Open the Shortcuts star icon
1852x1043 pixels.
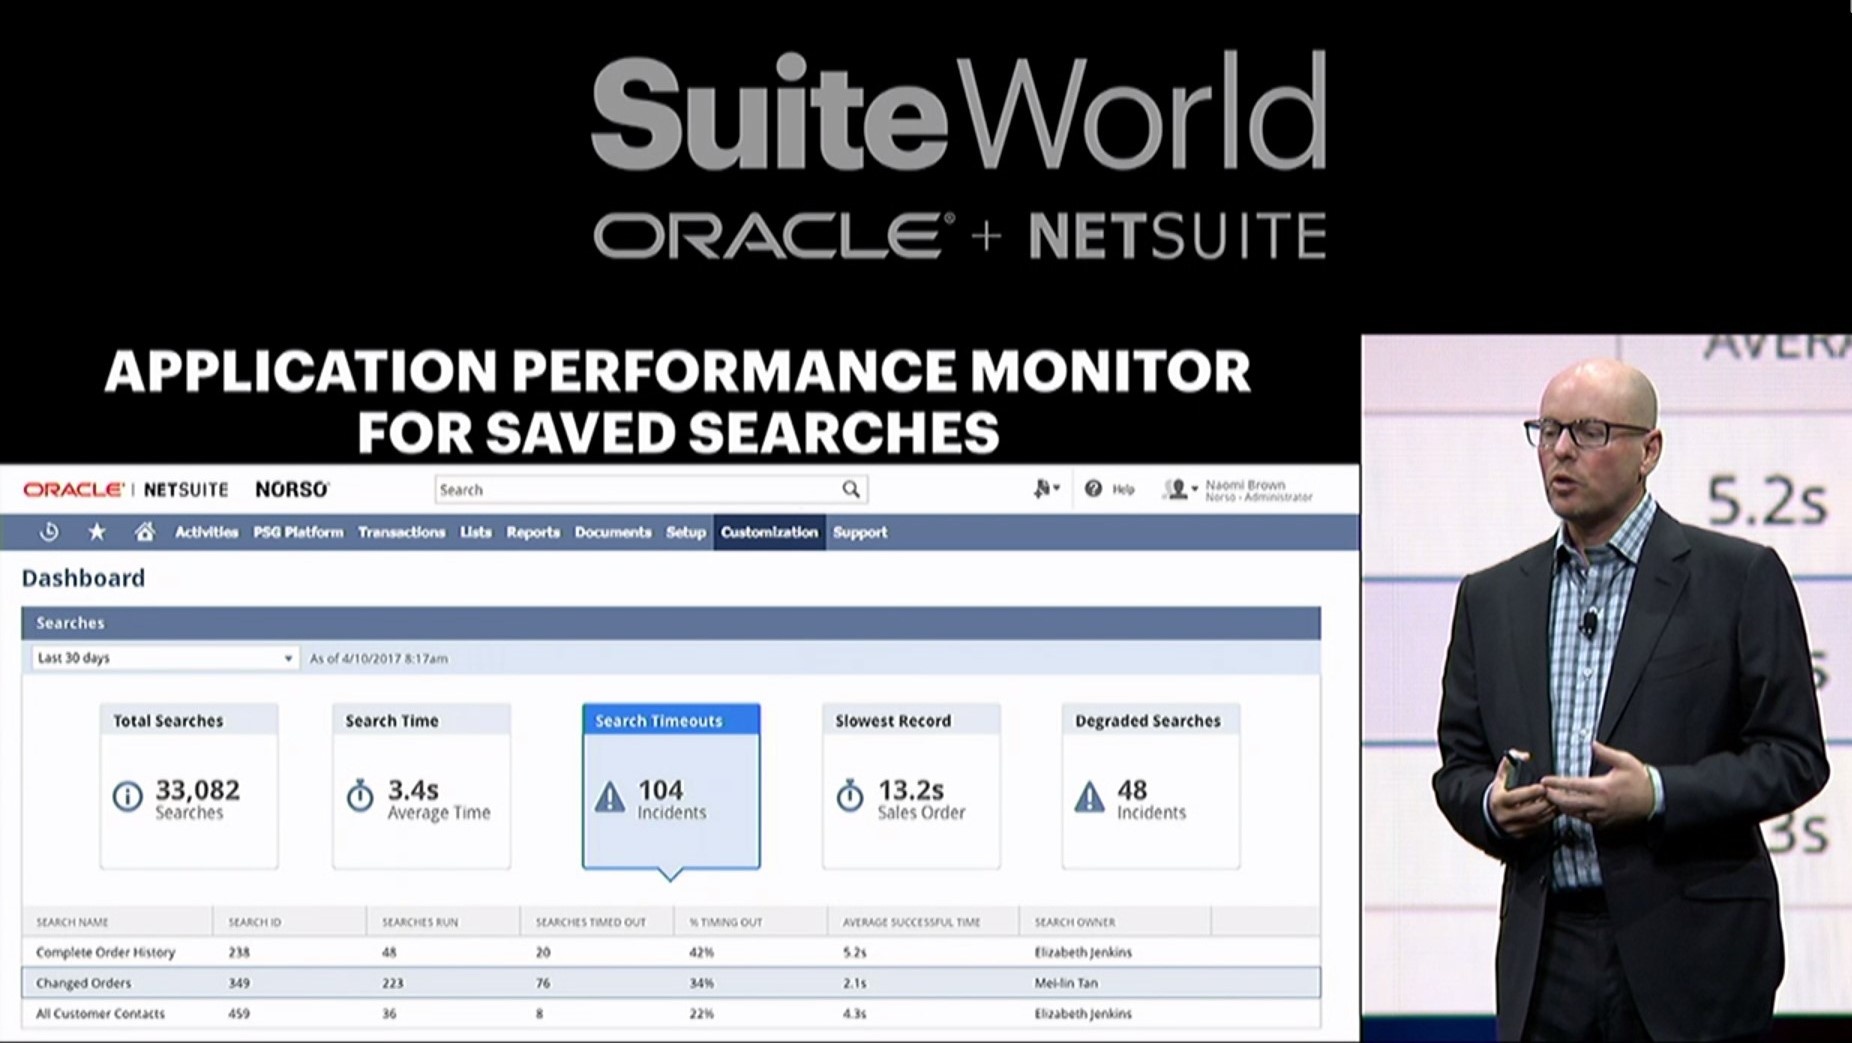click(97, 532)
